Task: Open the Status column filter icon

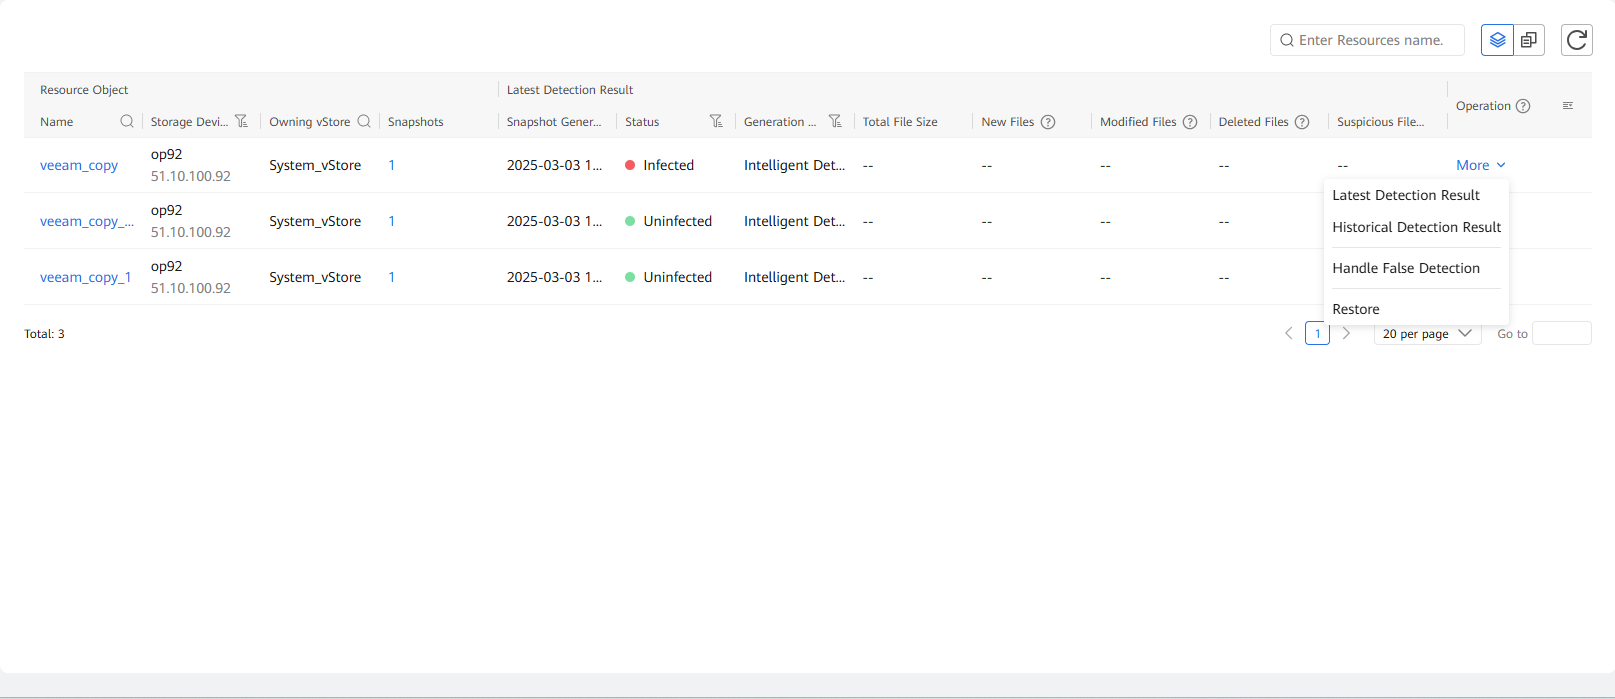Action: point(716,122)
